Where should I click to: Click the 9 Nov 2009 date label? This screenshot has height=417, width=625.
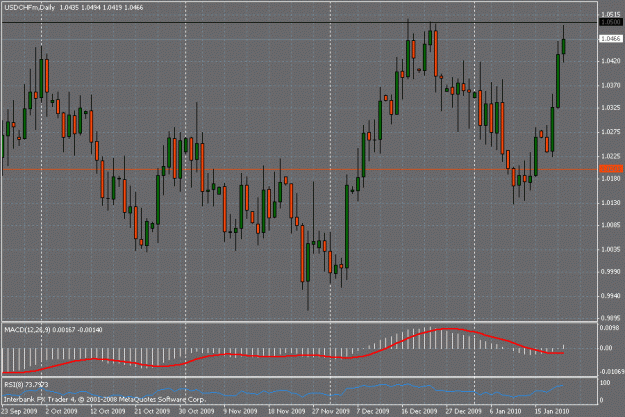tap(240, 411)
